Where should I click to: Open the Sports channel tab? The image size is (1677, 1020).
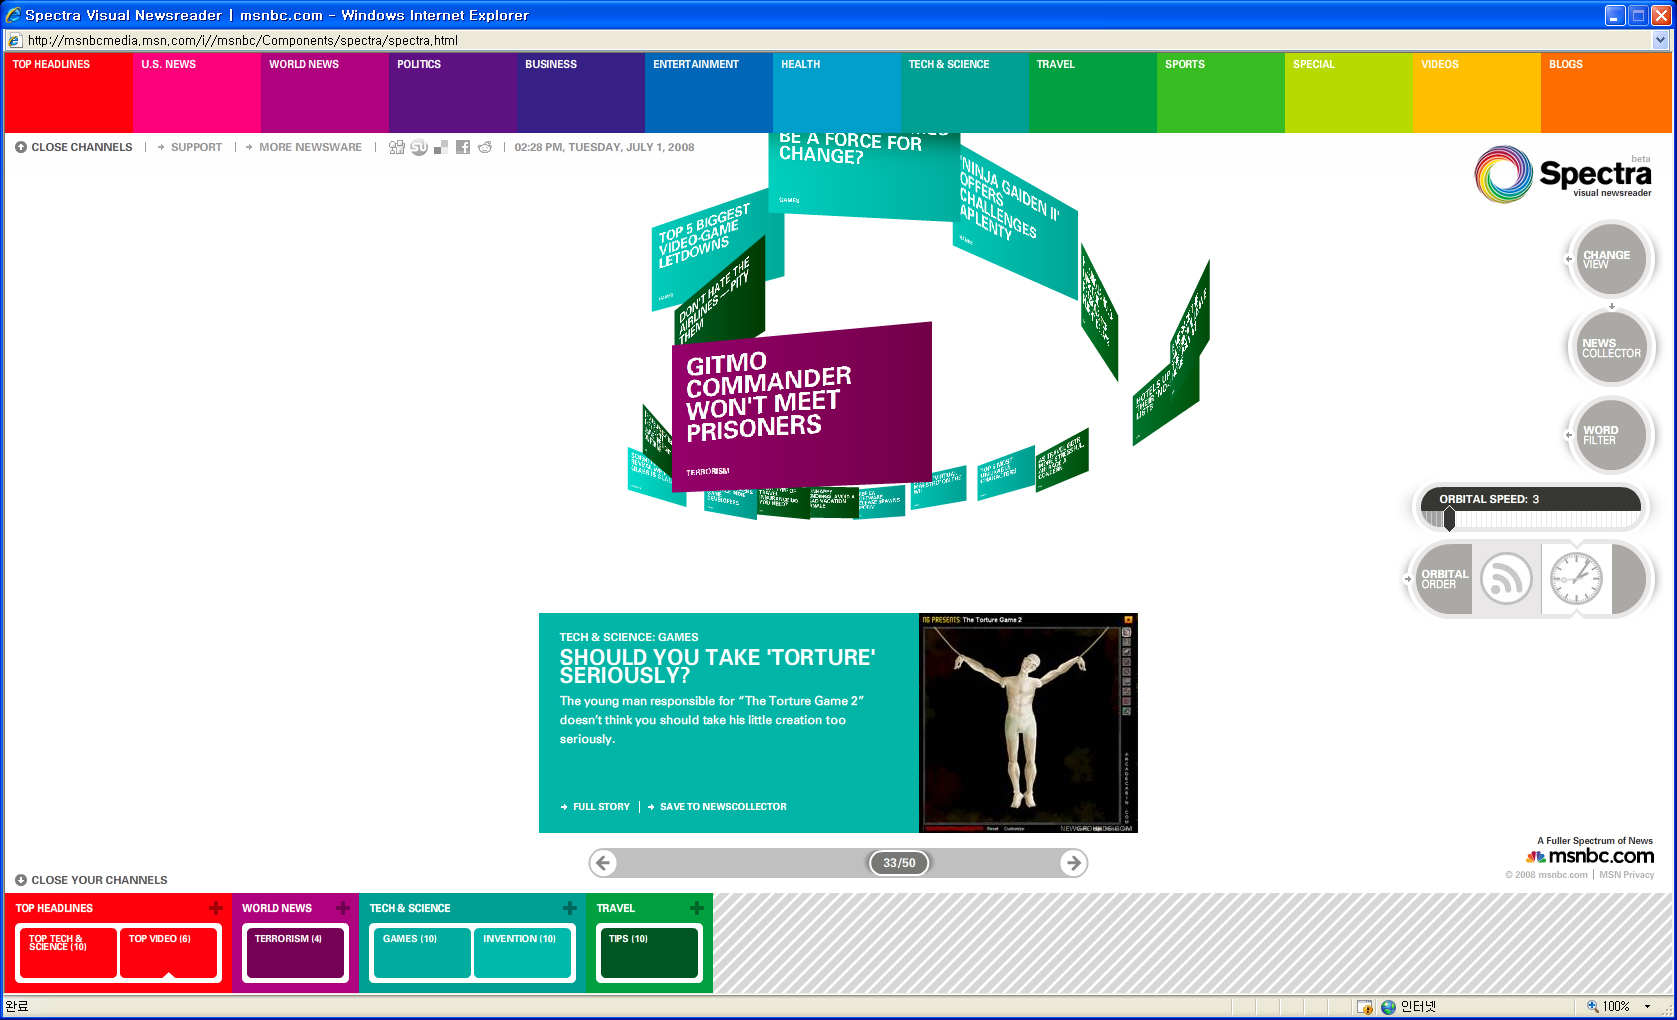(1221, 92)
